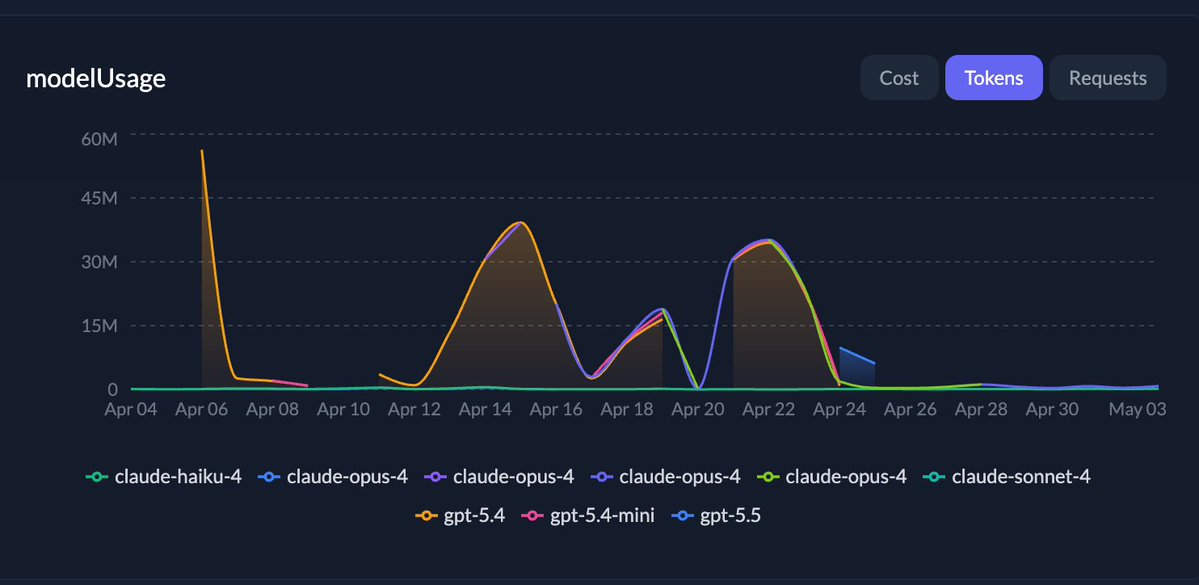1199x585 pixels.
Task: Click the Apr 12 x-axis label
Action: pos(414,410)
